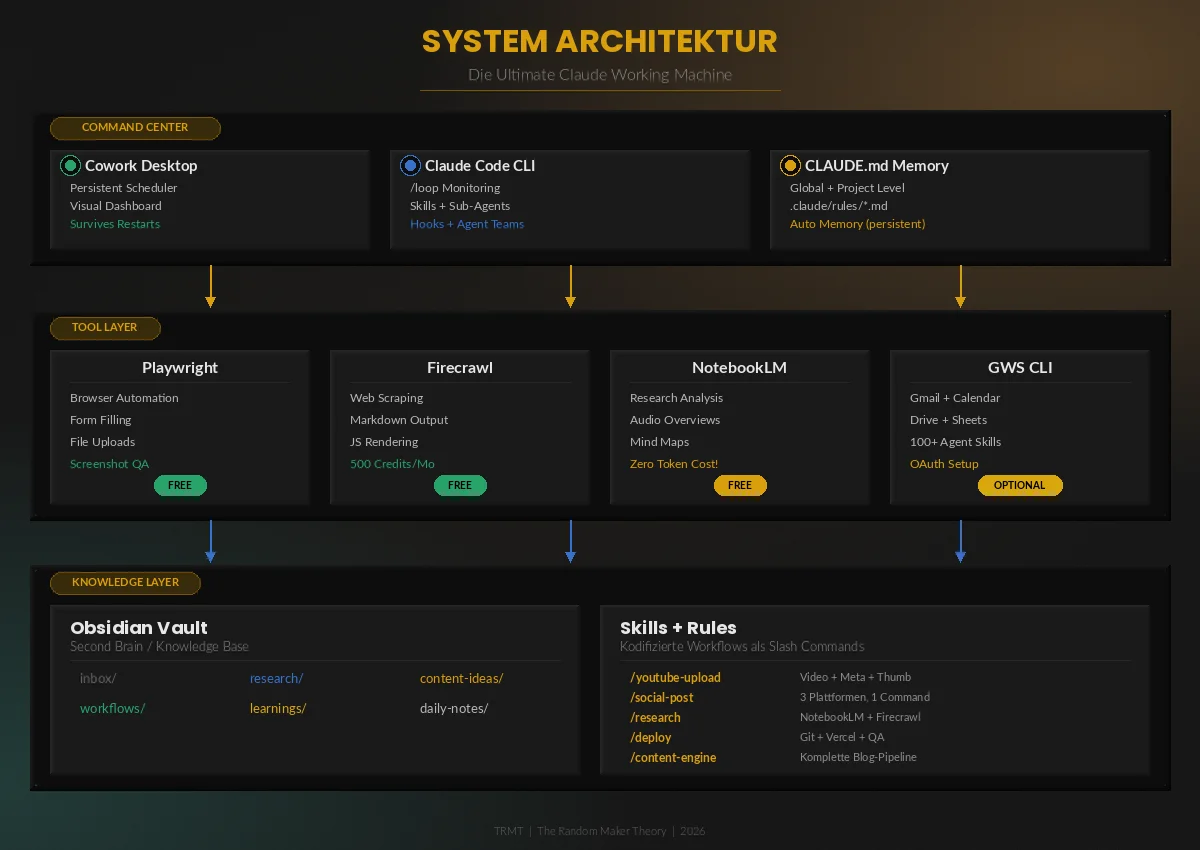Click the OPTIONAL badge under GWS CLI

1020,485
